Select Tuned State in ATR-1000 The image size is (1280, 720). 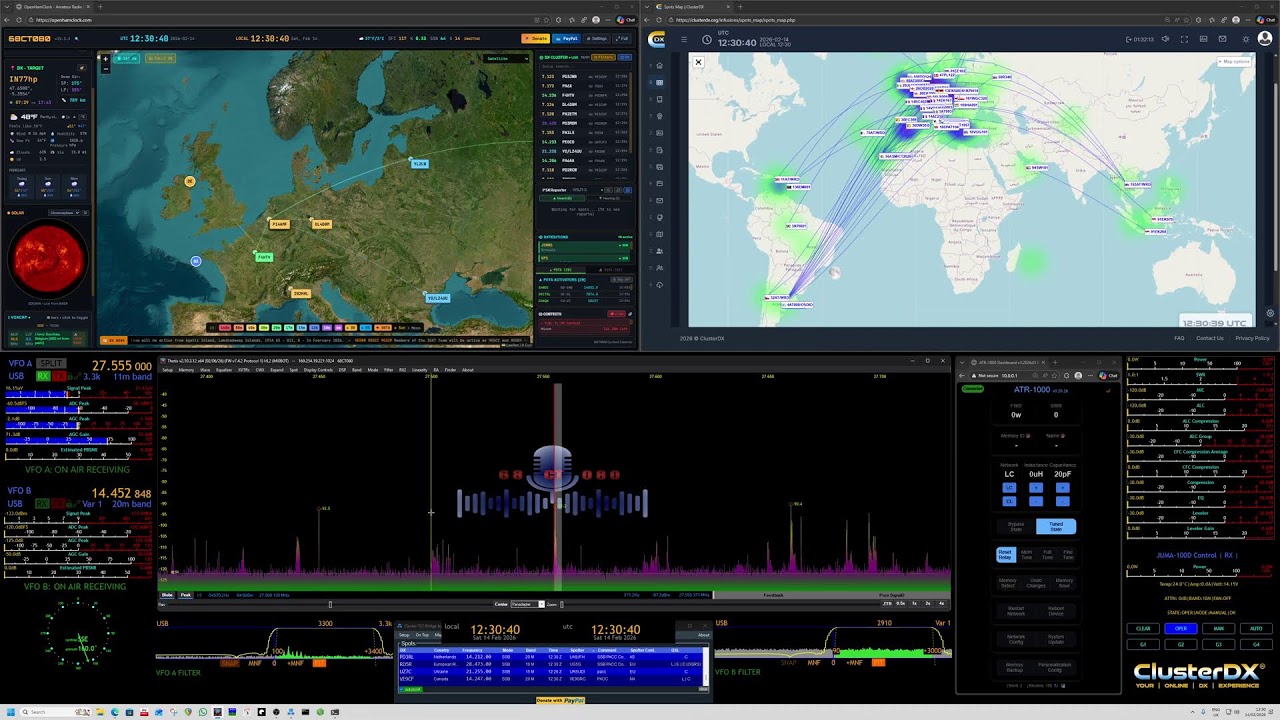(x=1056, y=526)
